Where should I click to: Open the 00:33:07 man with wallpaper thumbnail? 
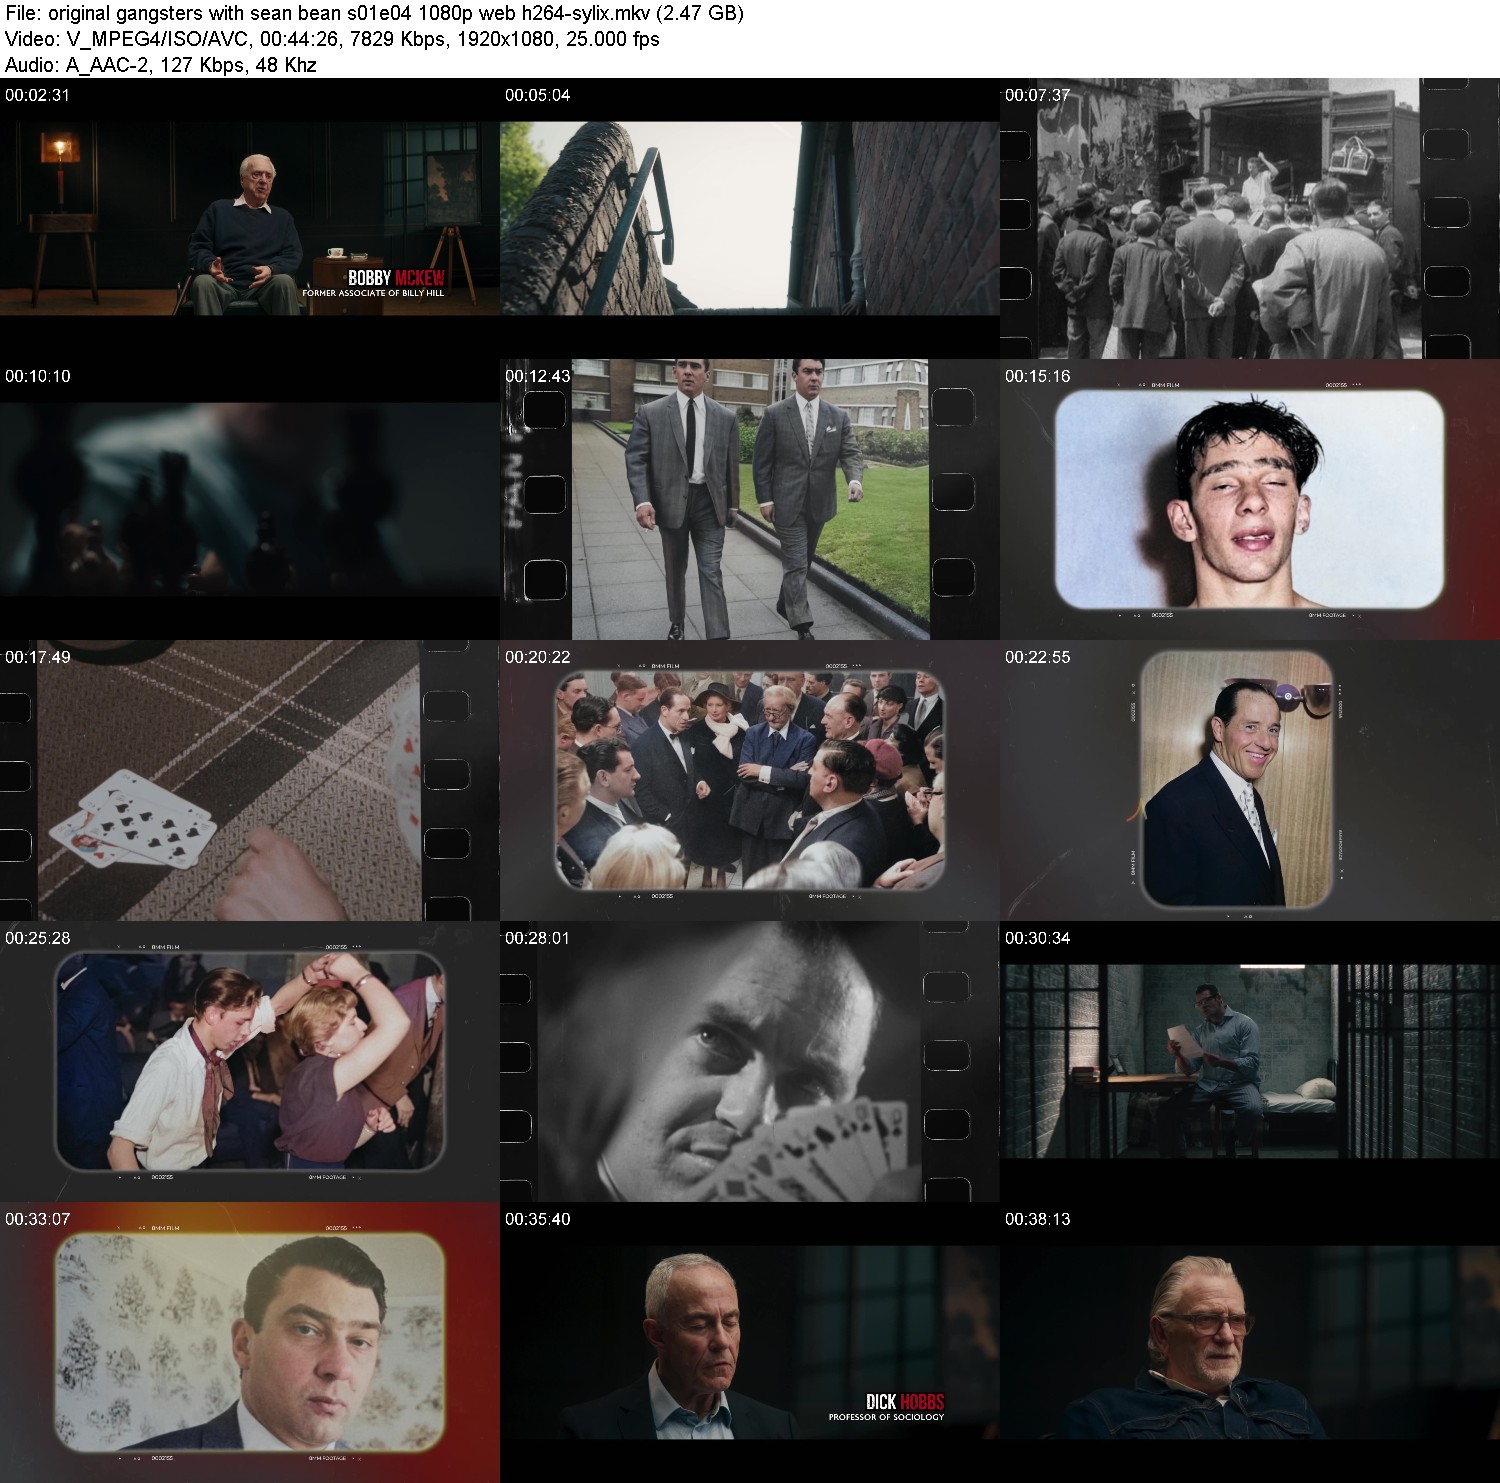point(250,1343)
